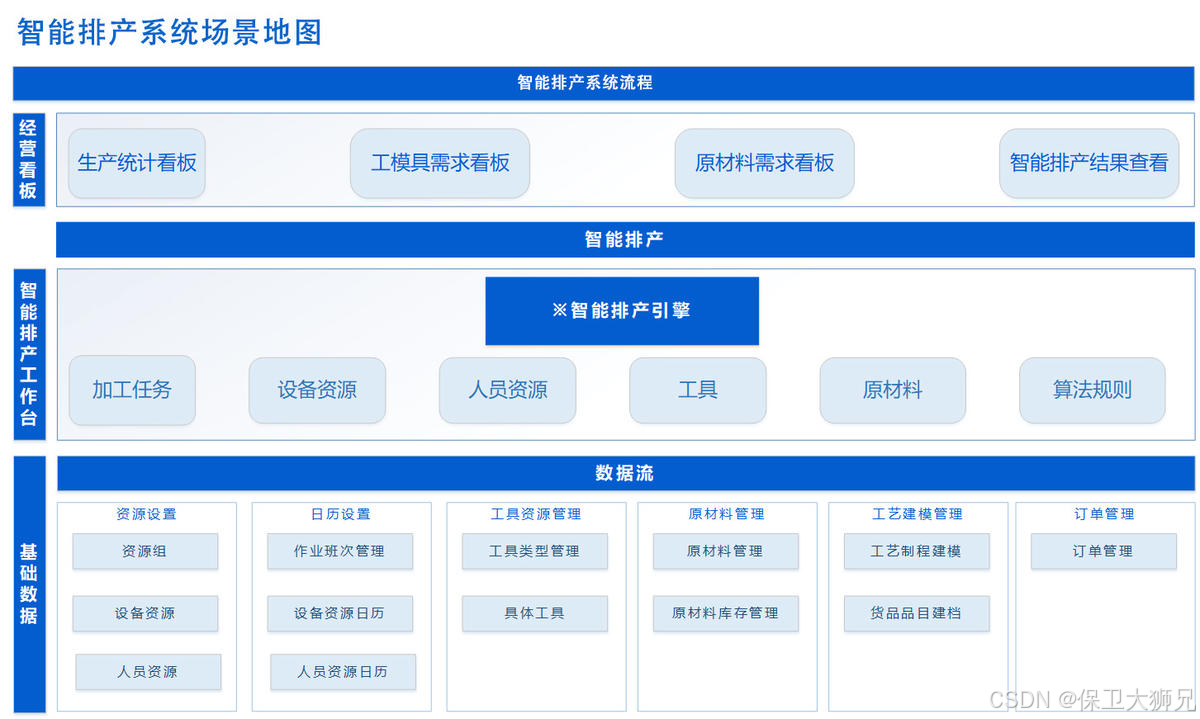Click the 智能排产系统场景地图 title
The image size is (1200, 719).
pyautogui.click(x=170, y=31)
